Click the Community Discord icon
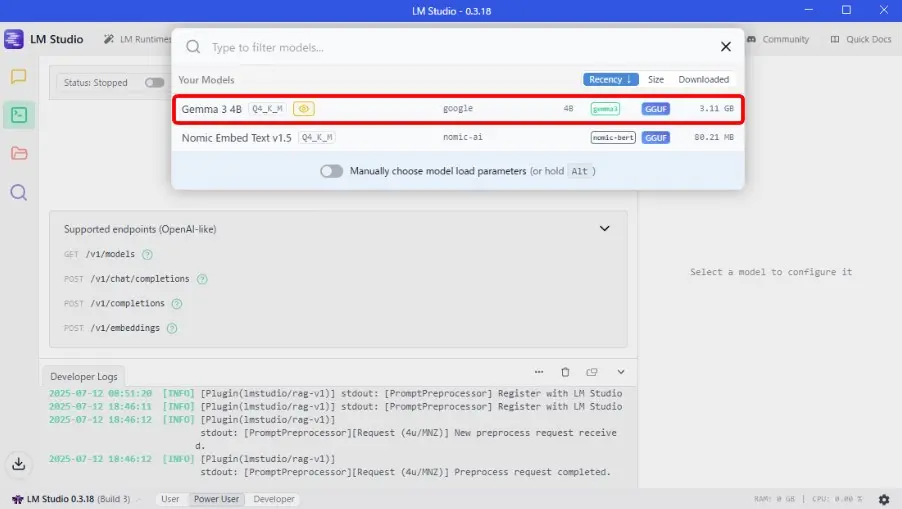Viewport: 902px width, 509px height. tap(751, 39)
